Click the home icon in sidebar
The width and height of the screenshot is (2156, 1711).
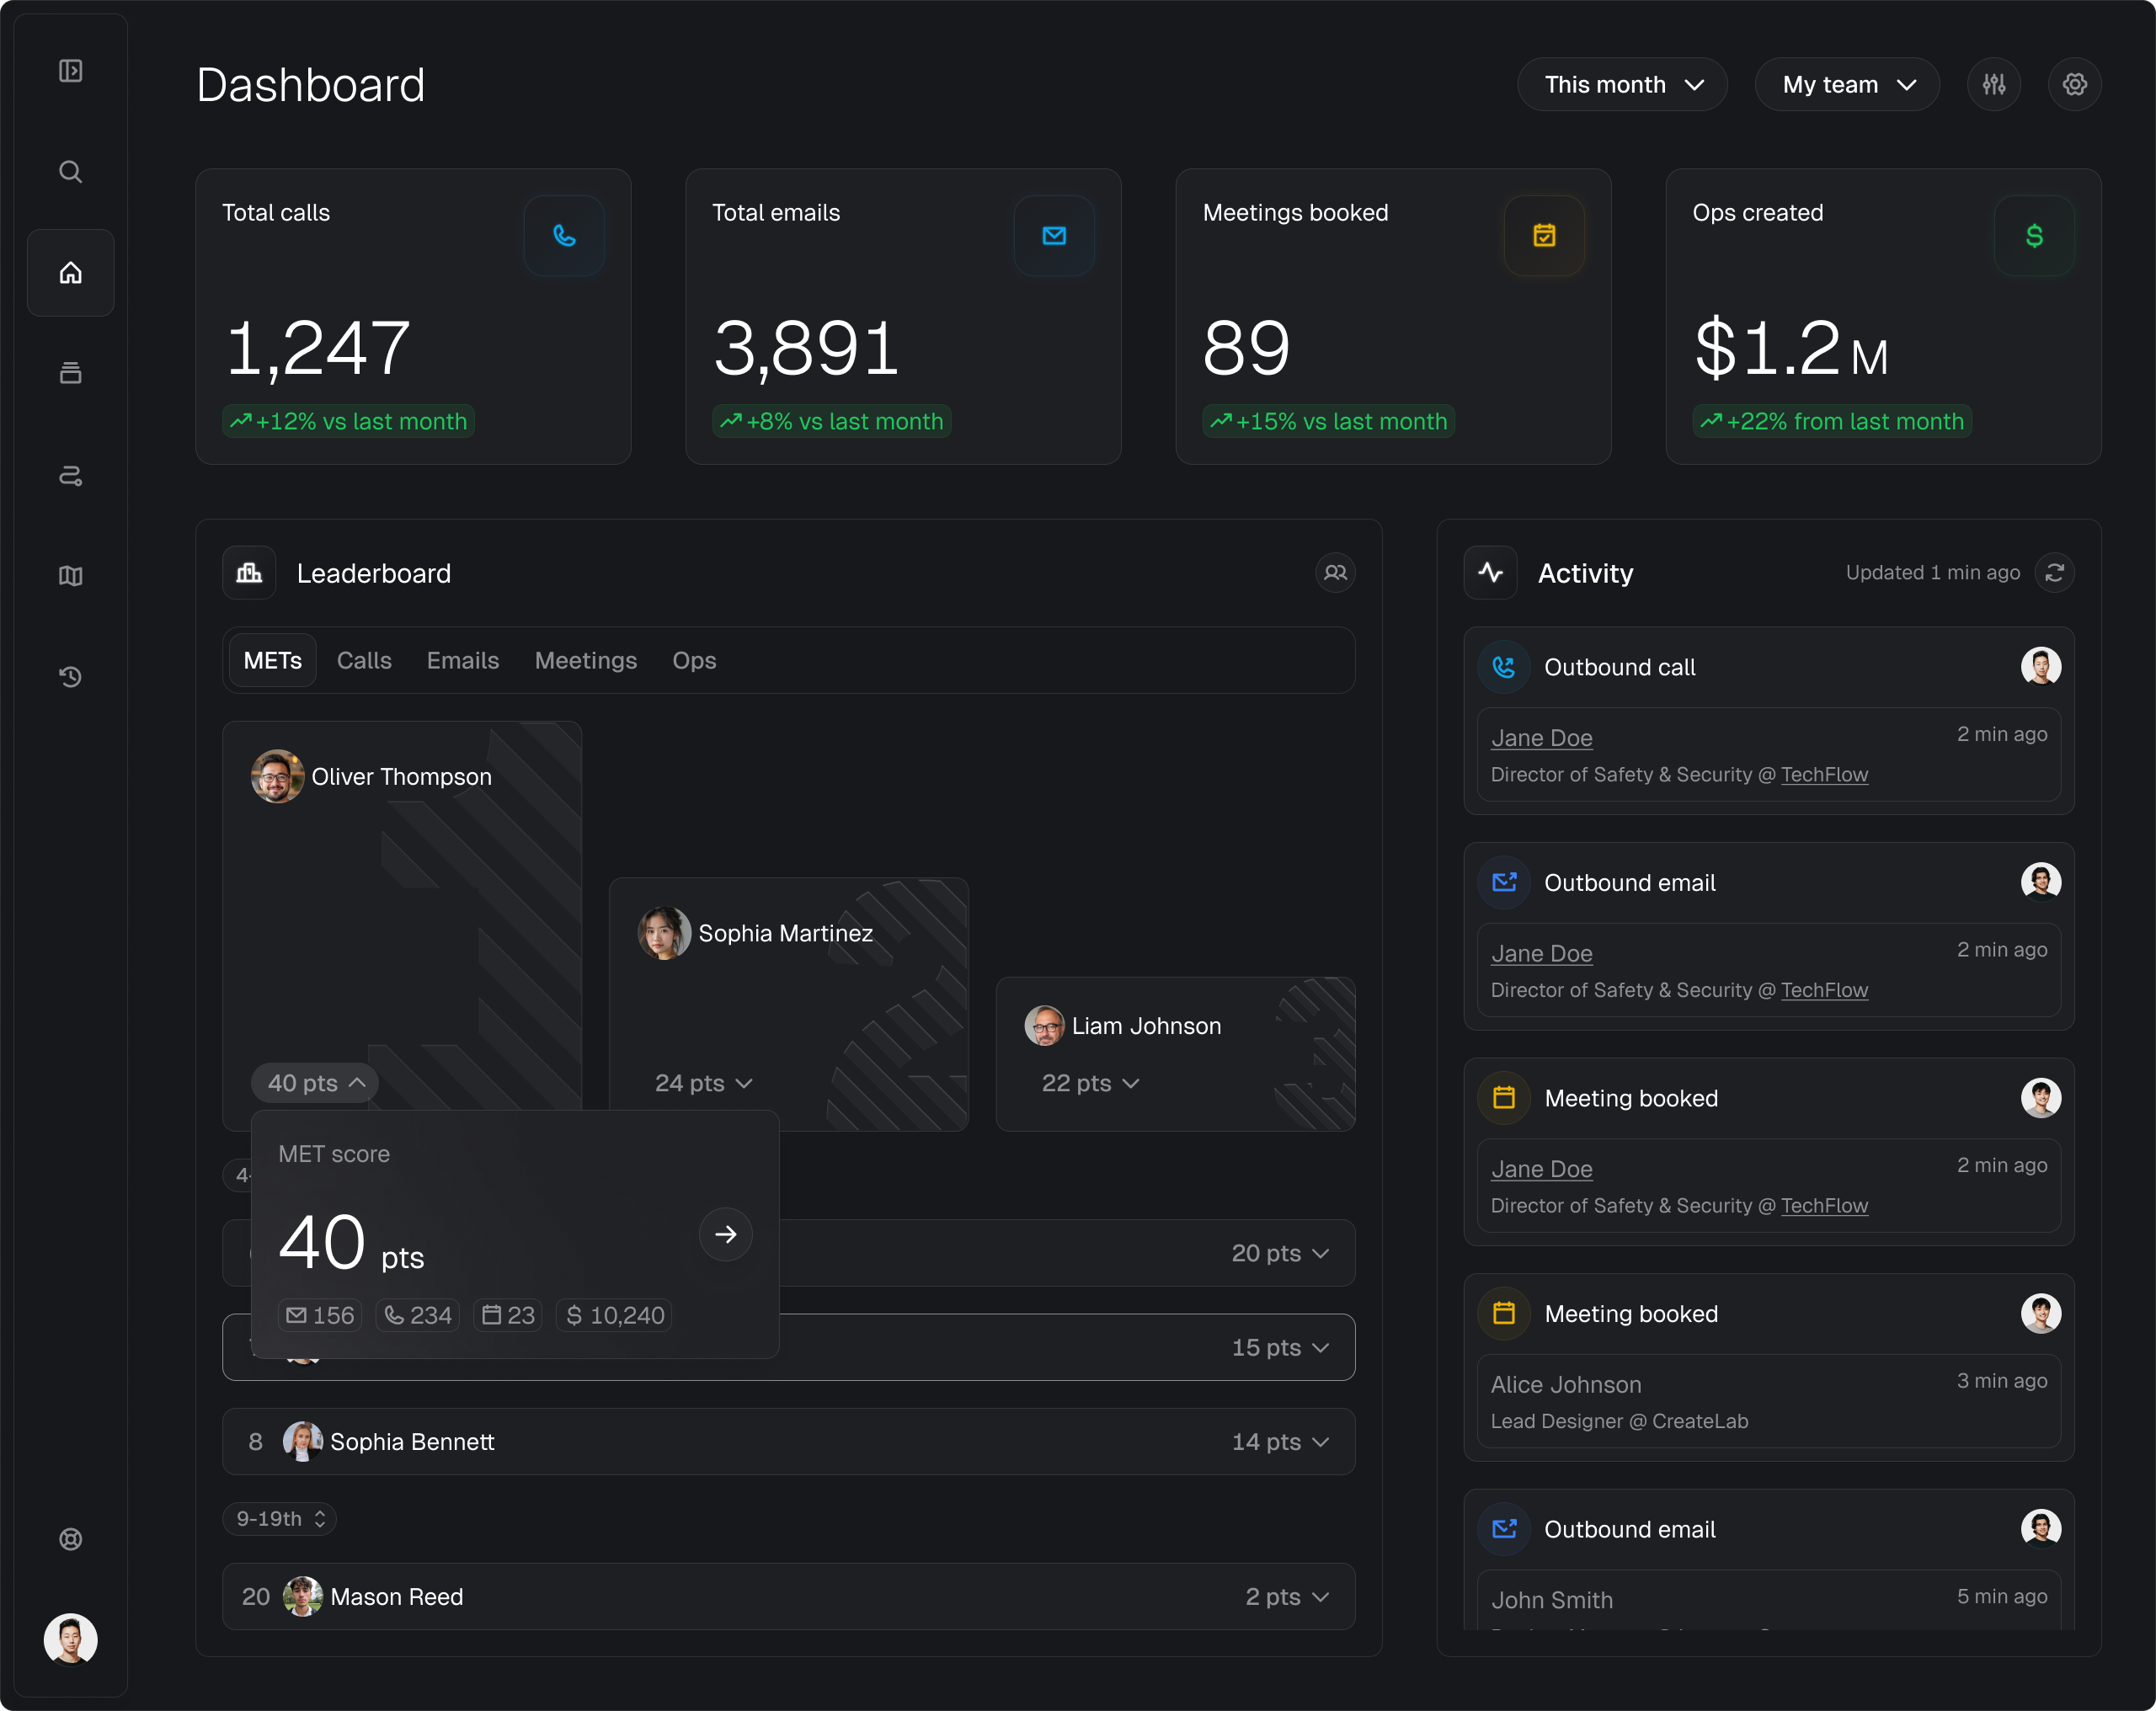[70, 273]
